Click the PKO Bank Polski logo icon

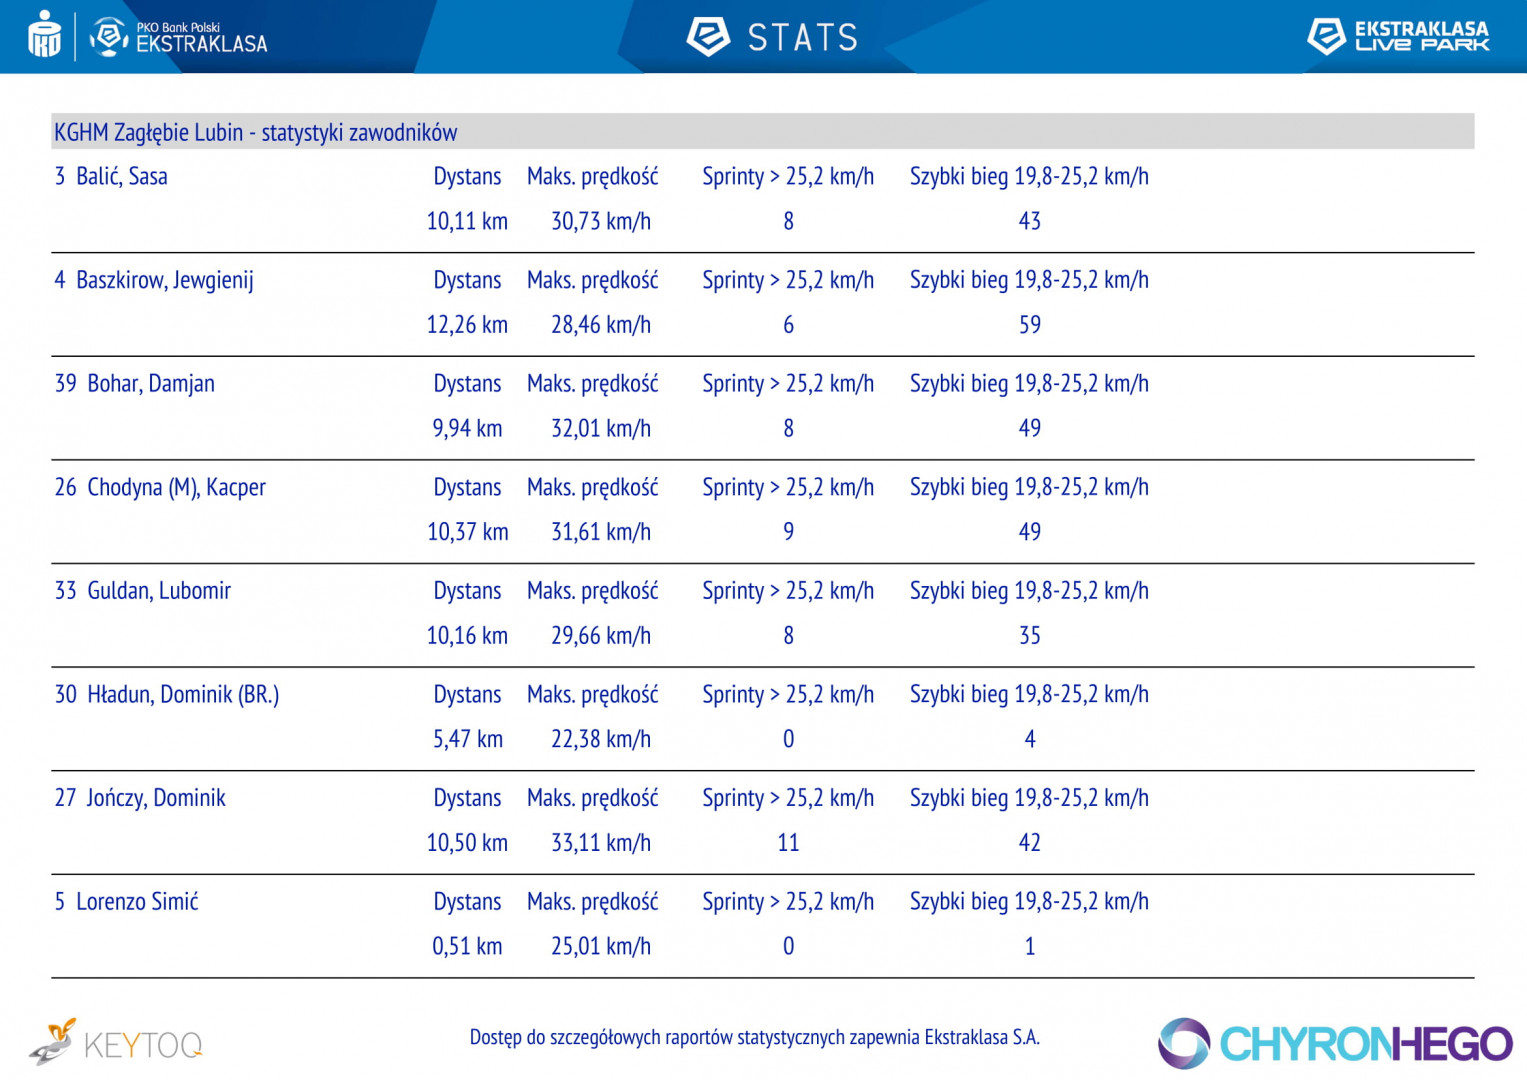coord(44,35)
